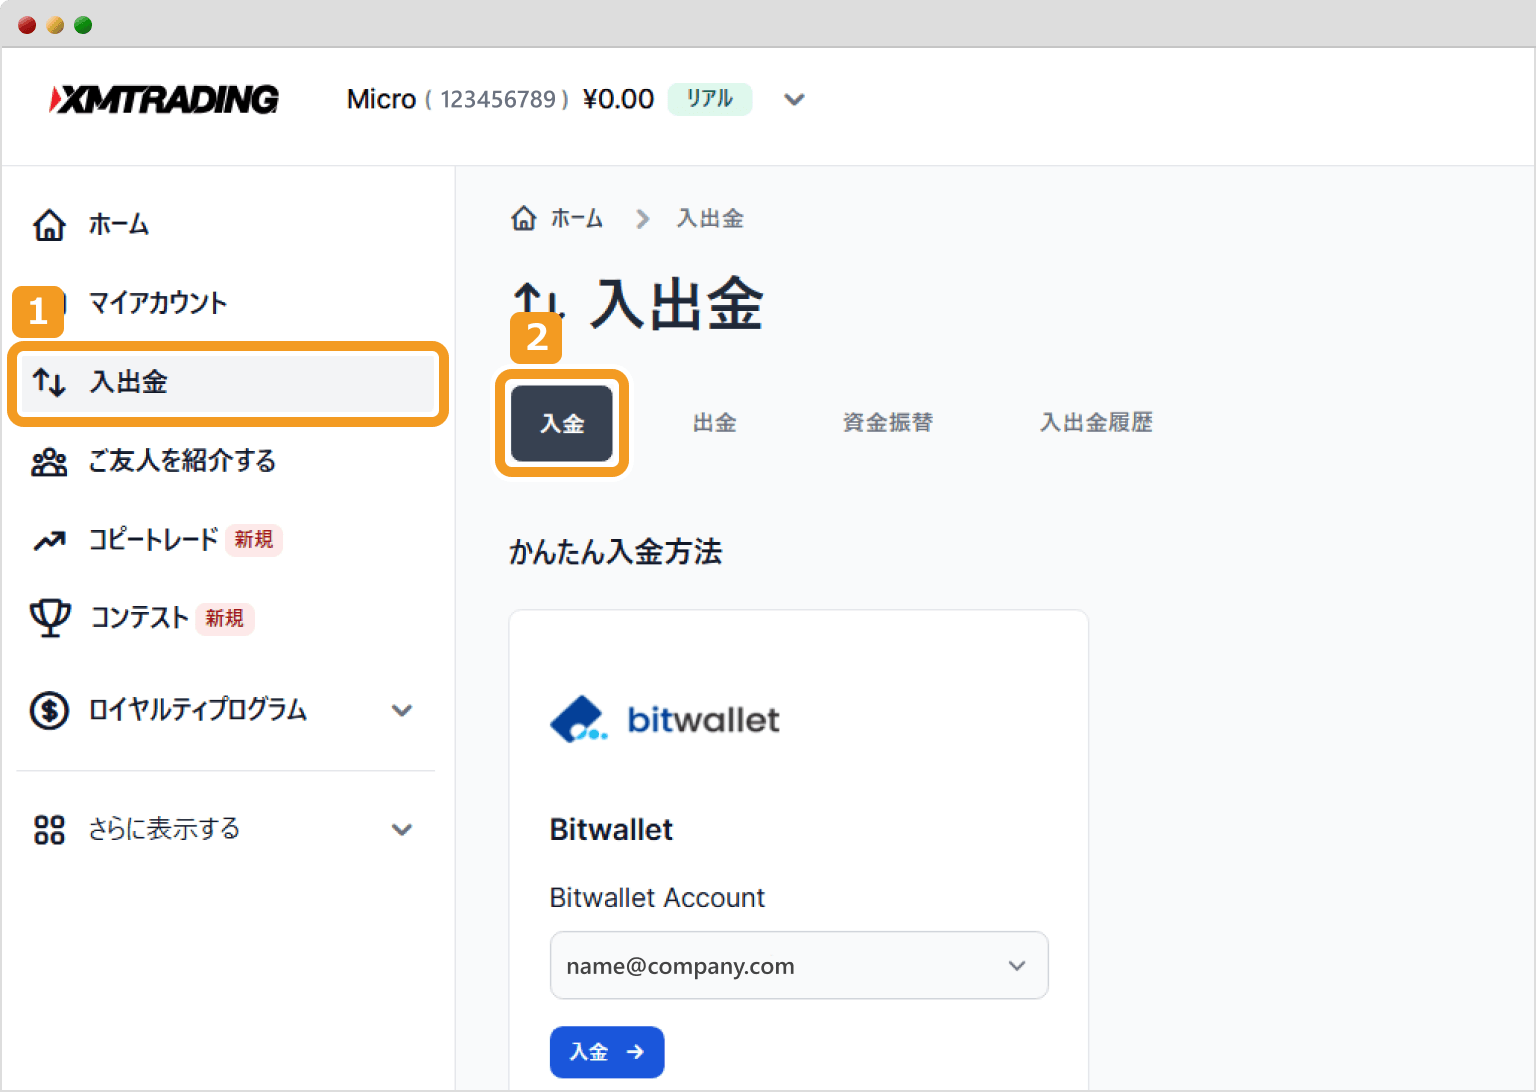Click the home icon in the sidebar
Screen dimensions: 1536x1092
pyautogui.click(x=49, y=225)
